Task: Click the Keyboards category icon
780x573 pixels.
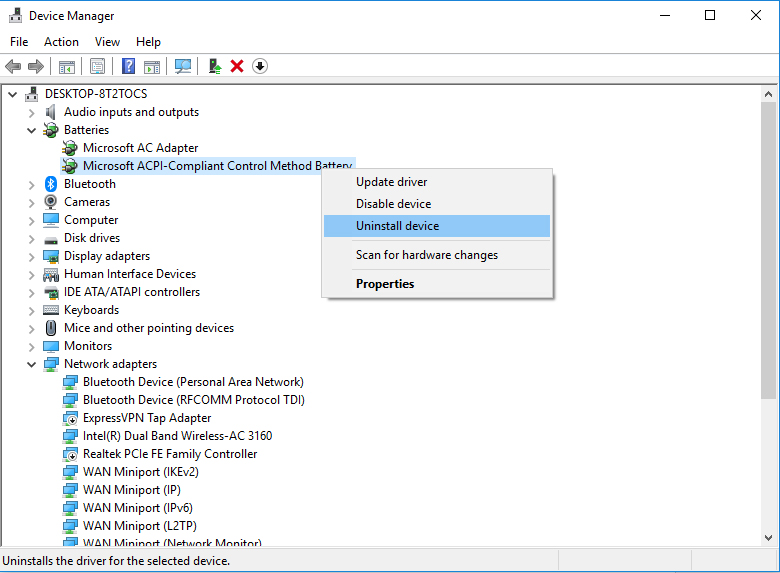Action: point(51,310)
